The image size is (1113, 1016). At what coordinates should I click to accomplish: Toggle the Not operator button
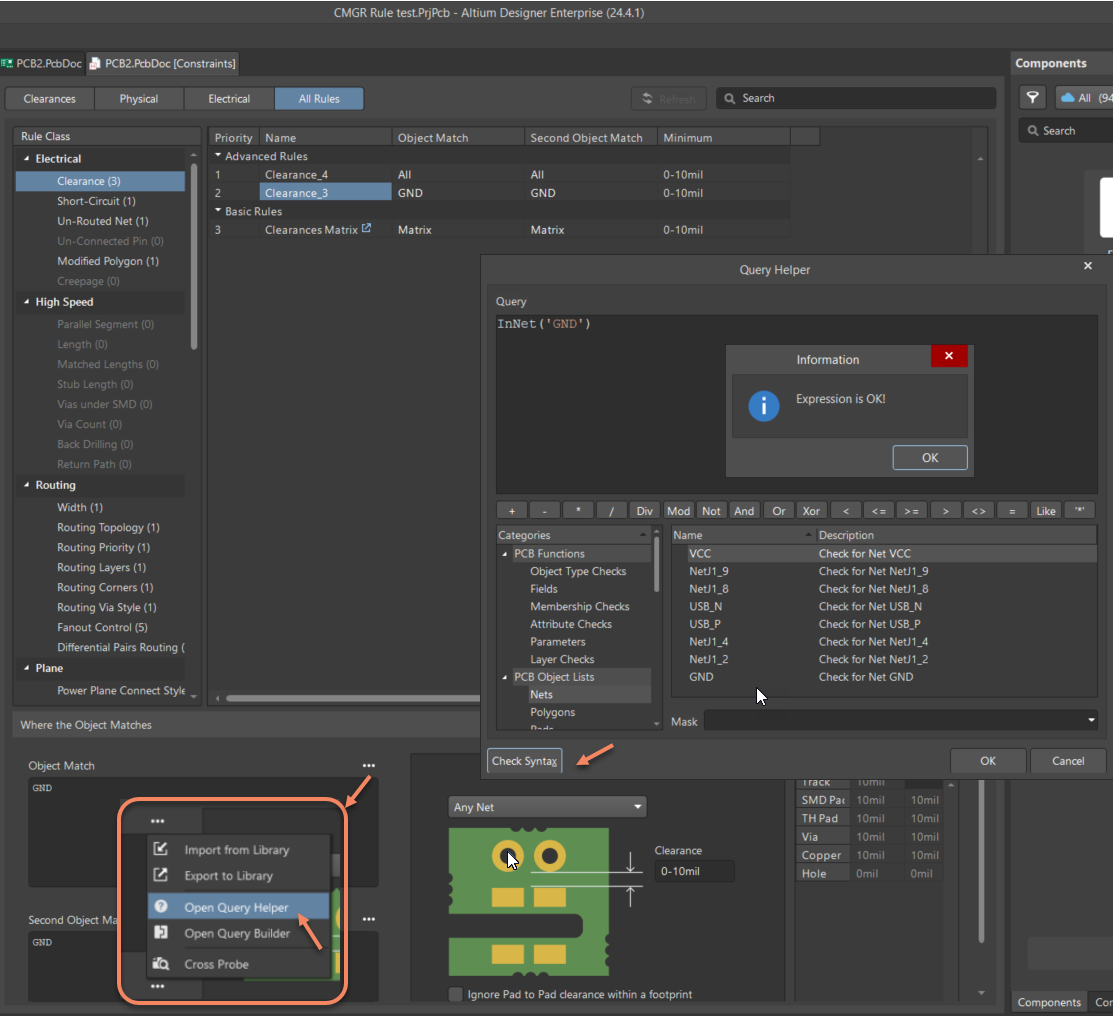pyautogui.click(x=711, y=511)
